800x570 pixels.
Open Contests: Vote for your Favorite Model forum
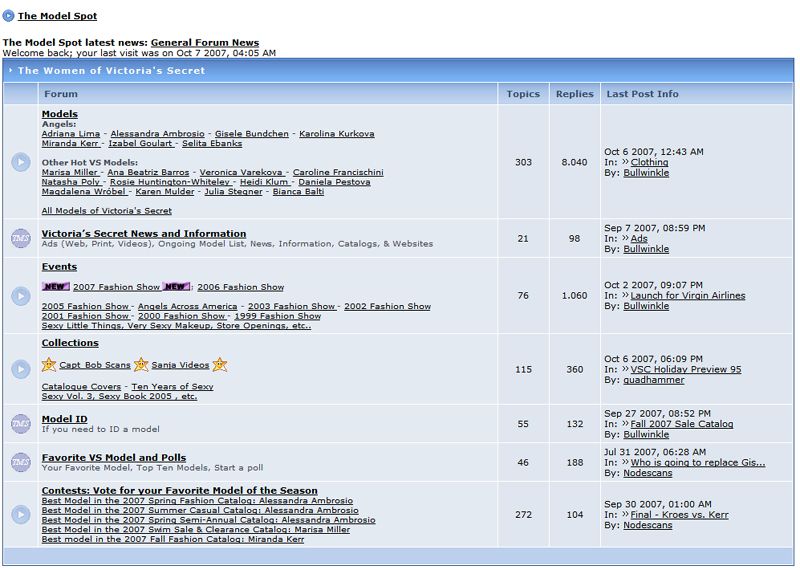pyautogui.click(x=180, y=490)
